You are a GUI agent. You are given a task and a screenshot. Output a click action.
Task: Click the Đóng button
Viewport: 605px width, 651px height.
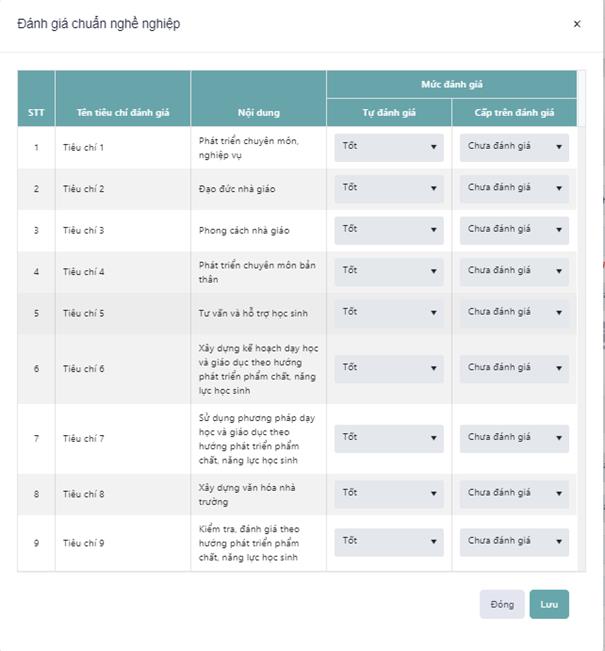tap(502, 604)
